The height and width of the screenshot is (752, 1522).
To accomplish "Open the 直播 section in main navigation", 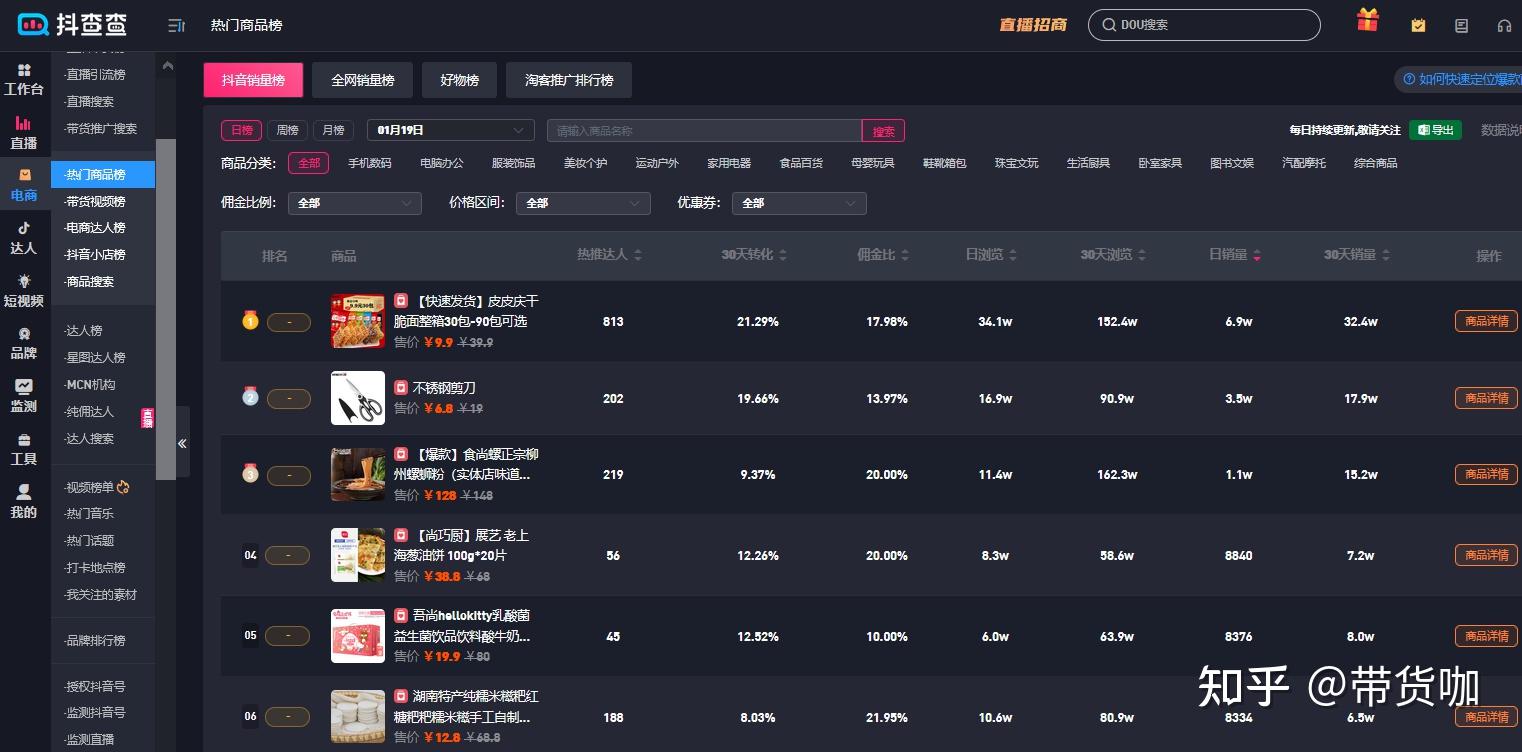I will coord(24,133).
